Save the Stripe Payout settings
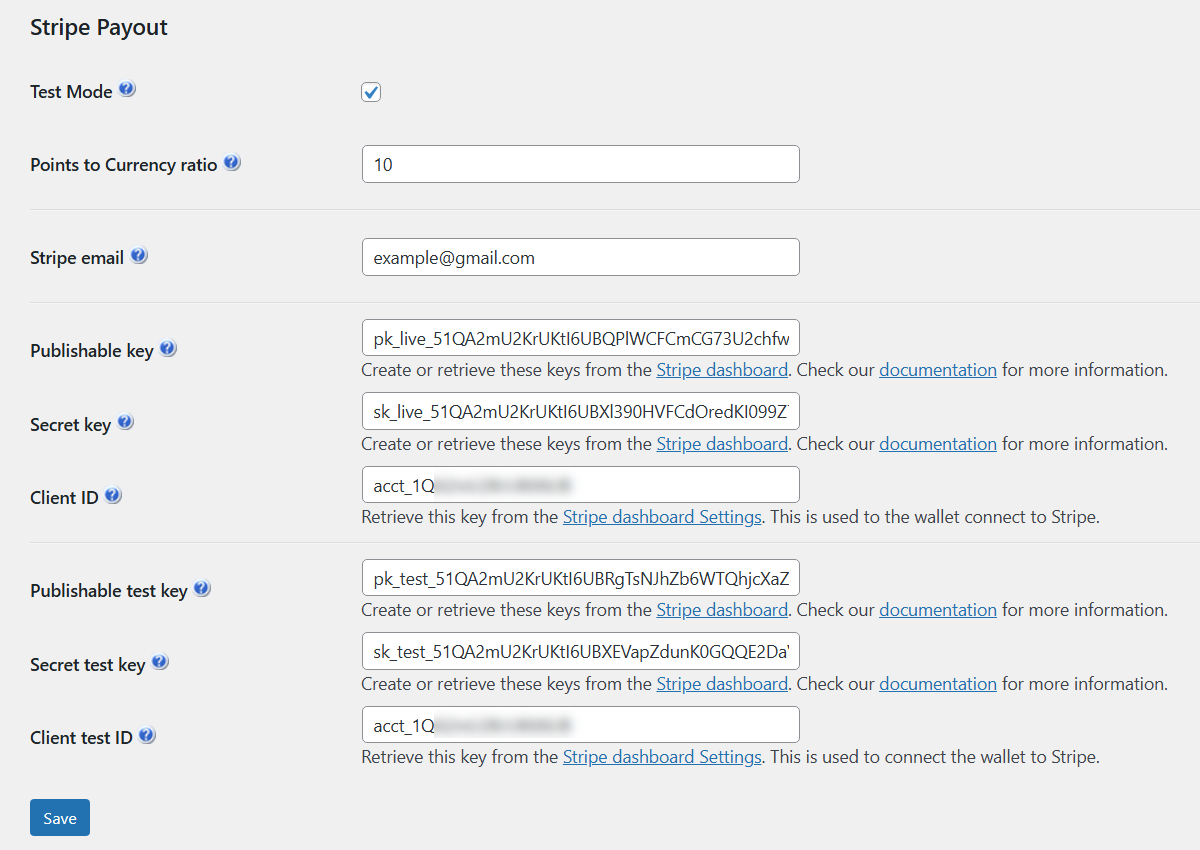The height and width of the screenshot is (850, 1200). tap(60, 817)
